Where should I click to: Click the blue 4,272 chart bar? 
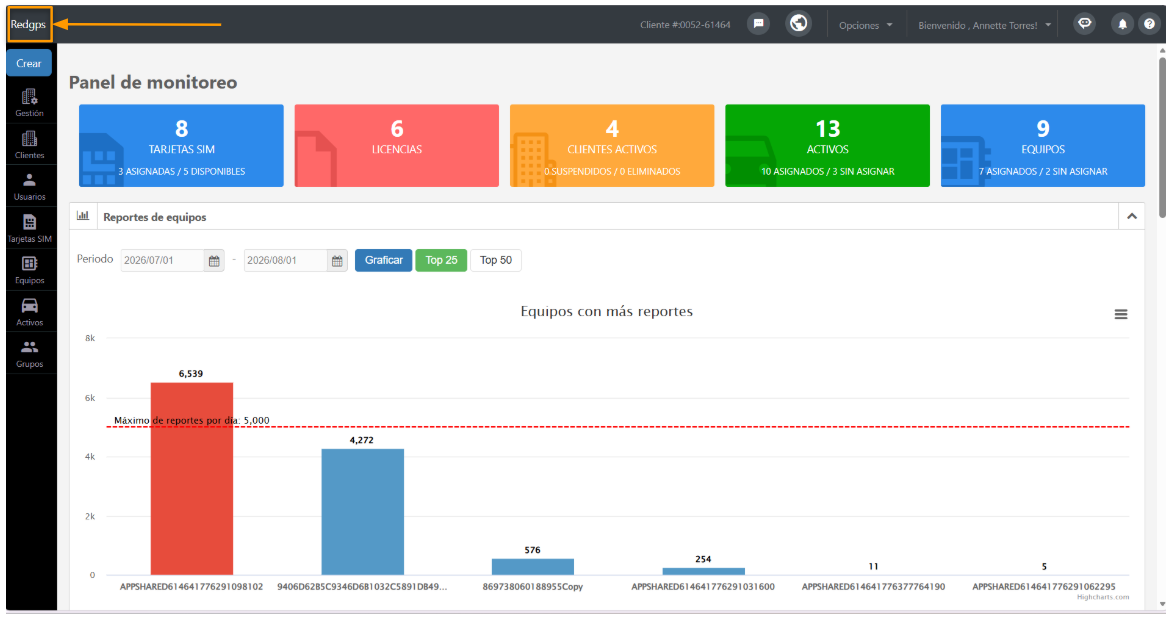[362, 512]
